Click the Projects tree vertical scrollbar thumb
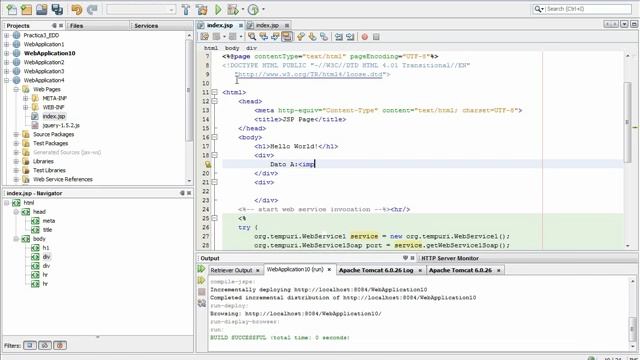This screenshot has height=360, width=640. pyautogui.click(x=189, y=90)
